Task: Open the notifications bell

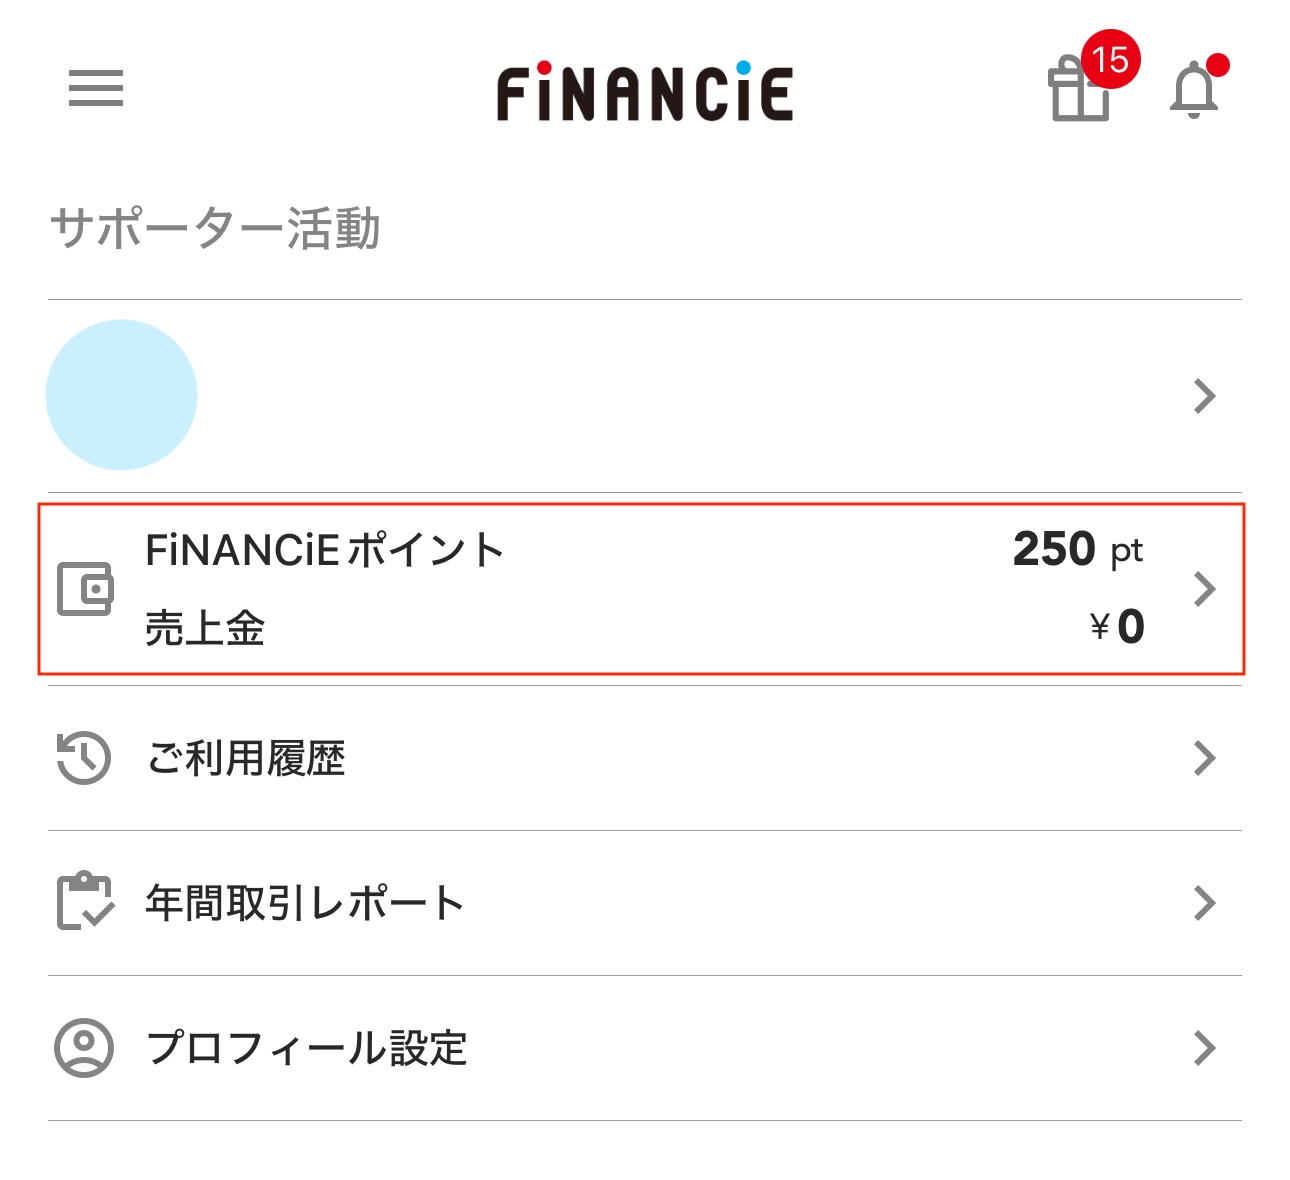Action: pos(1194,91)
